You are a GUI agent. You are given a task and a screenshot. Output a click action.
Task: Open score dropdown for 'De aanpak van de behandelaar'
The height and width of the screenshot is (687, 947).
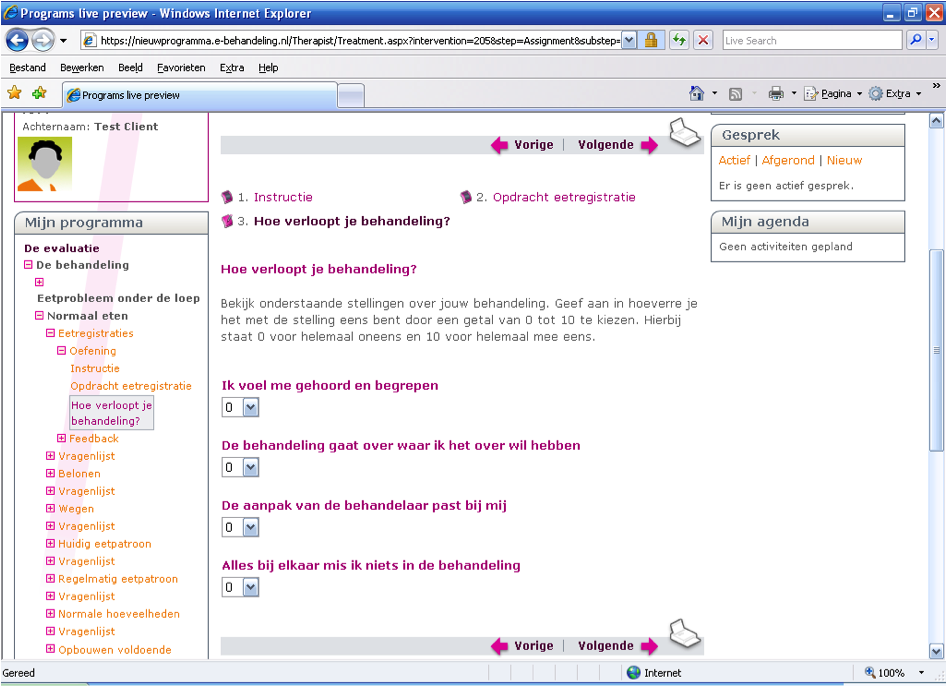pos(250,527)
